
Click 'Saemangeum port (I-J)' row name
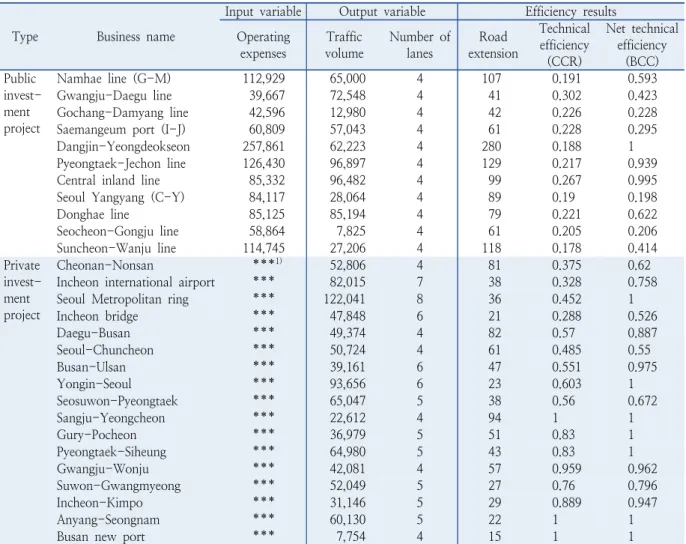click(x=121, y=130)
